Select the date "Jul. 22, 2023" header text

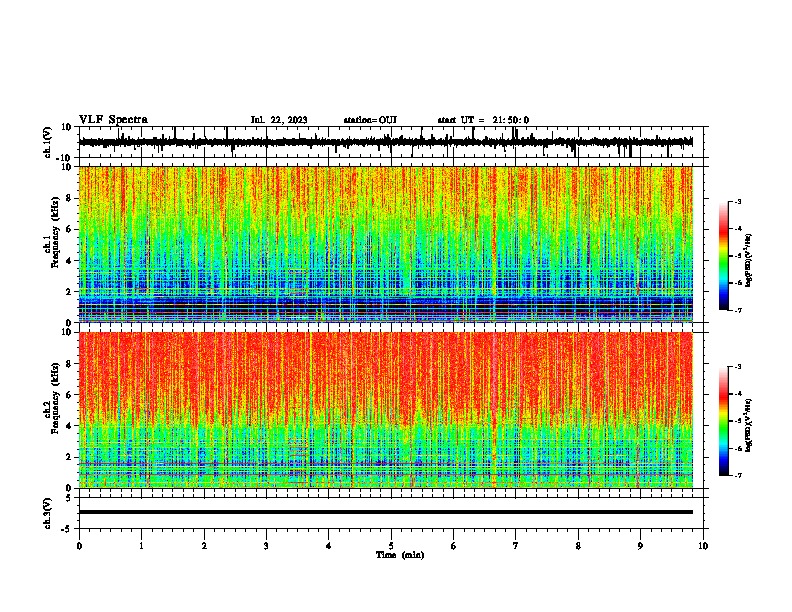tap(279, 120)
